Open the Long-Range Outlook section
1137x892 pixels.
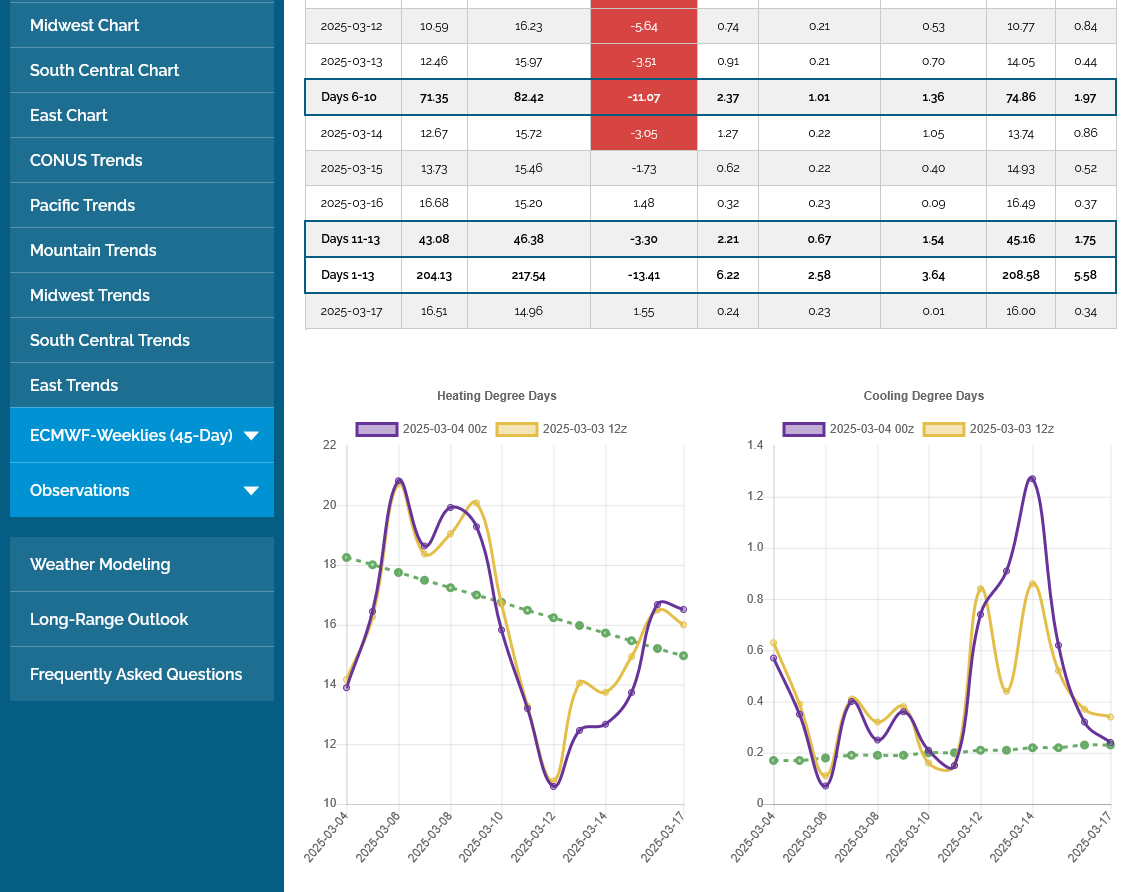coord(109,619)
